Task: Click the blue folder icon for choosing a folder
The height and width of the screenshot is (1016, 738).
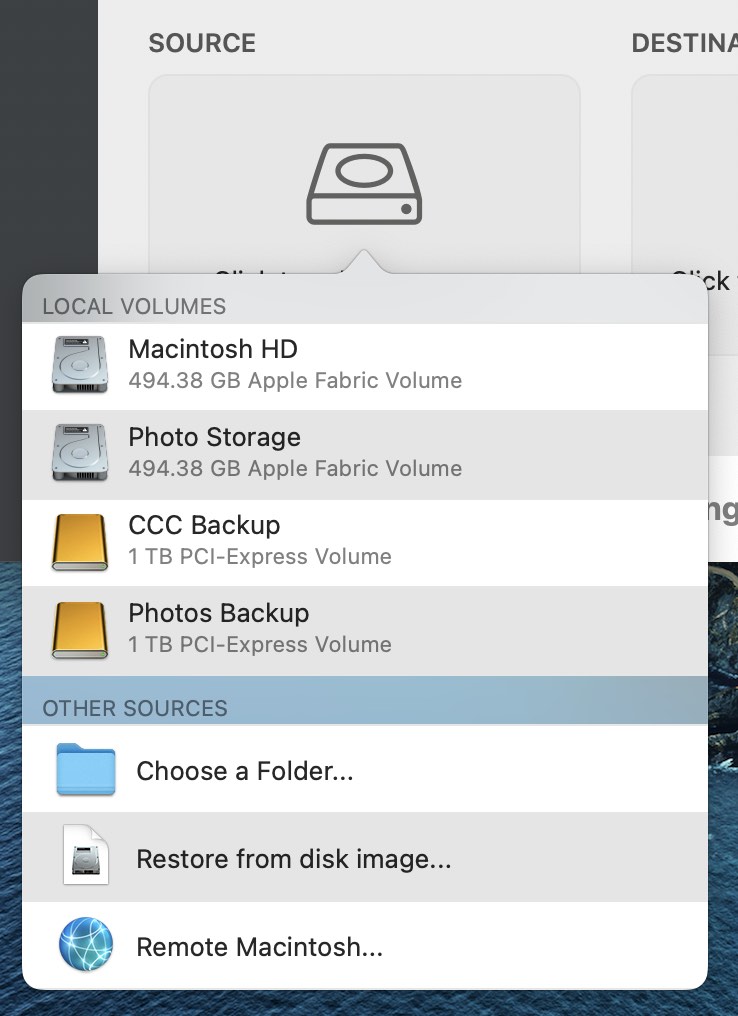Action: tap(84, 770)
